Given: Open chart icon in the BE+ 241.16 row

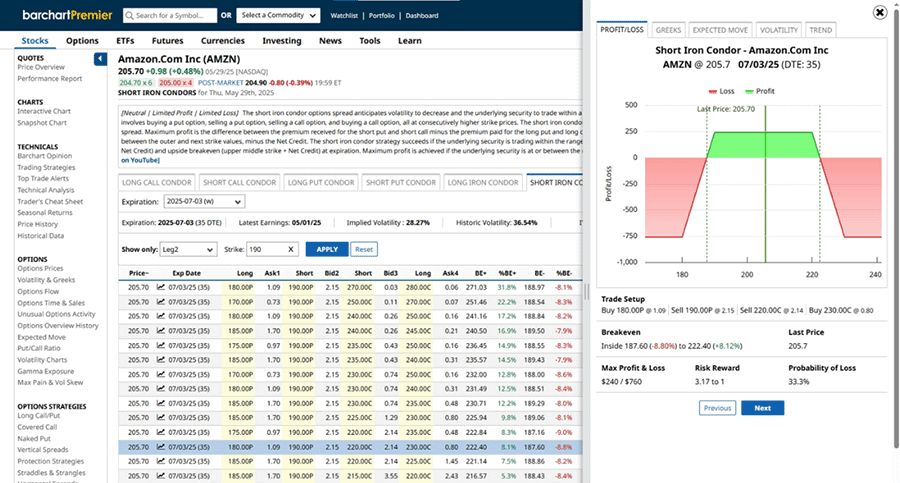Looking at the screenshot, I should click(x=161, y=316).
